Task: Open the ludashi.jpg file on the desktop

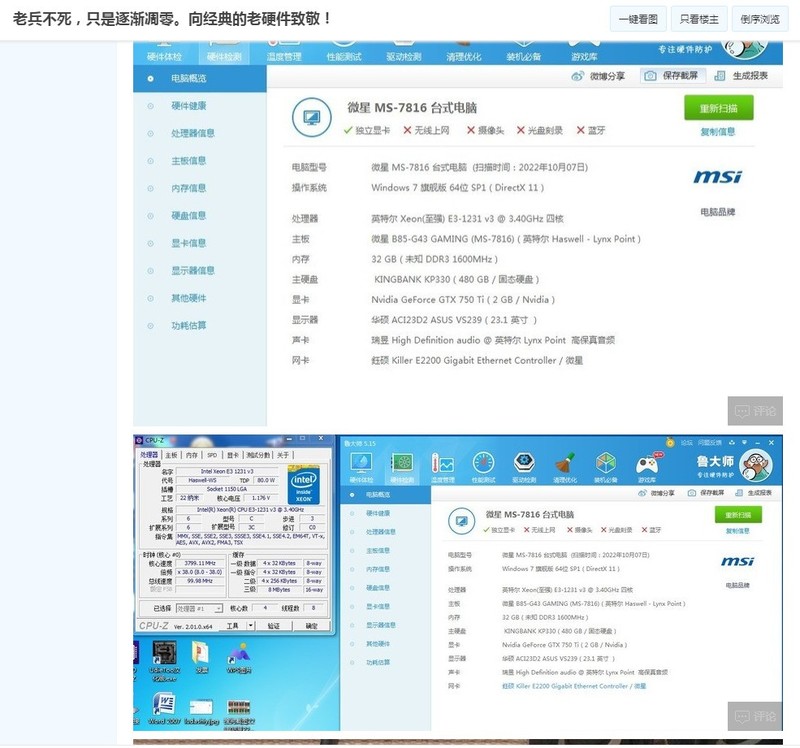Action: pos(202,711)
